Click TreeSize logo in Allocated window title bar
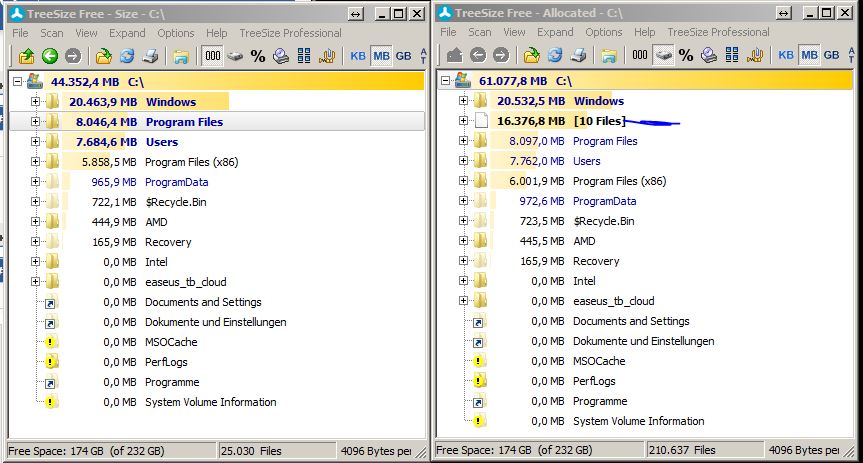Image resolution: width=863 pixels, height=463 pixels. 445,13
